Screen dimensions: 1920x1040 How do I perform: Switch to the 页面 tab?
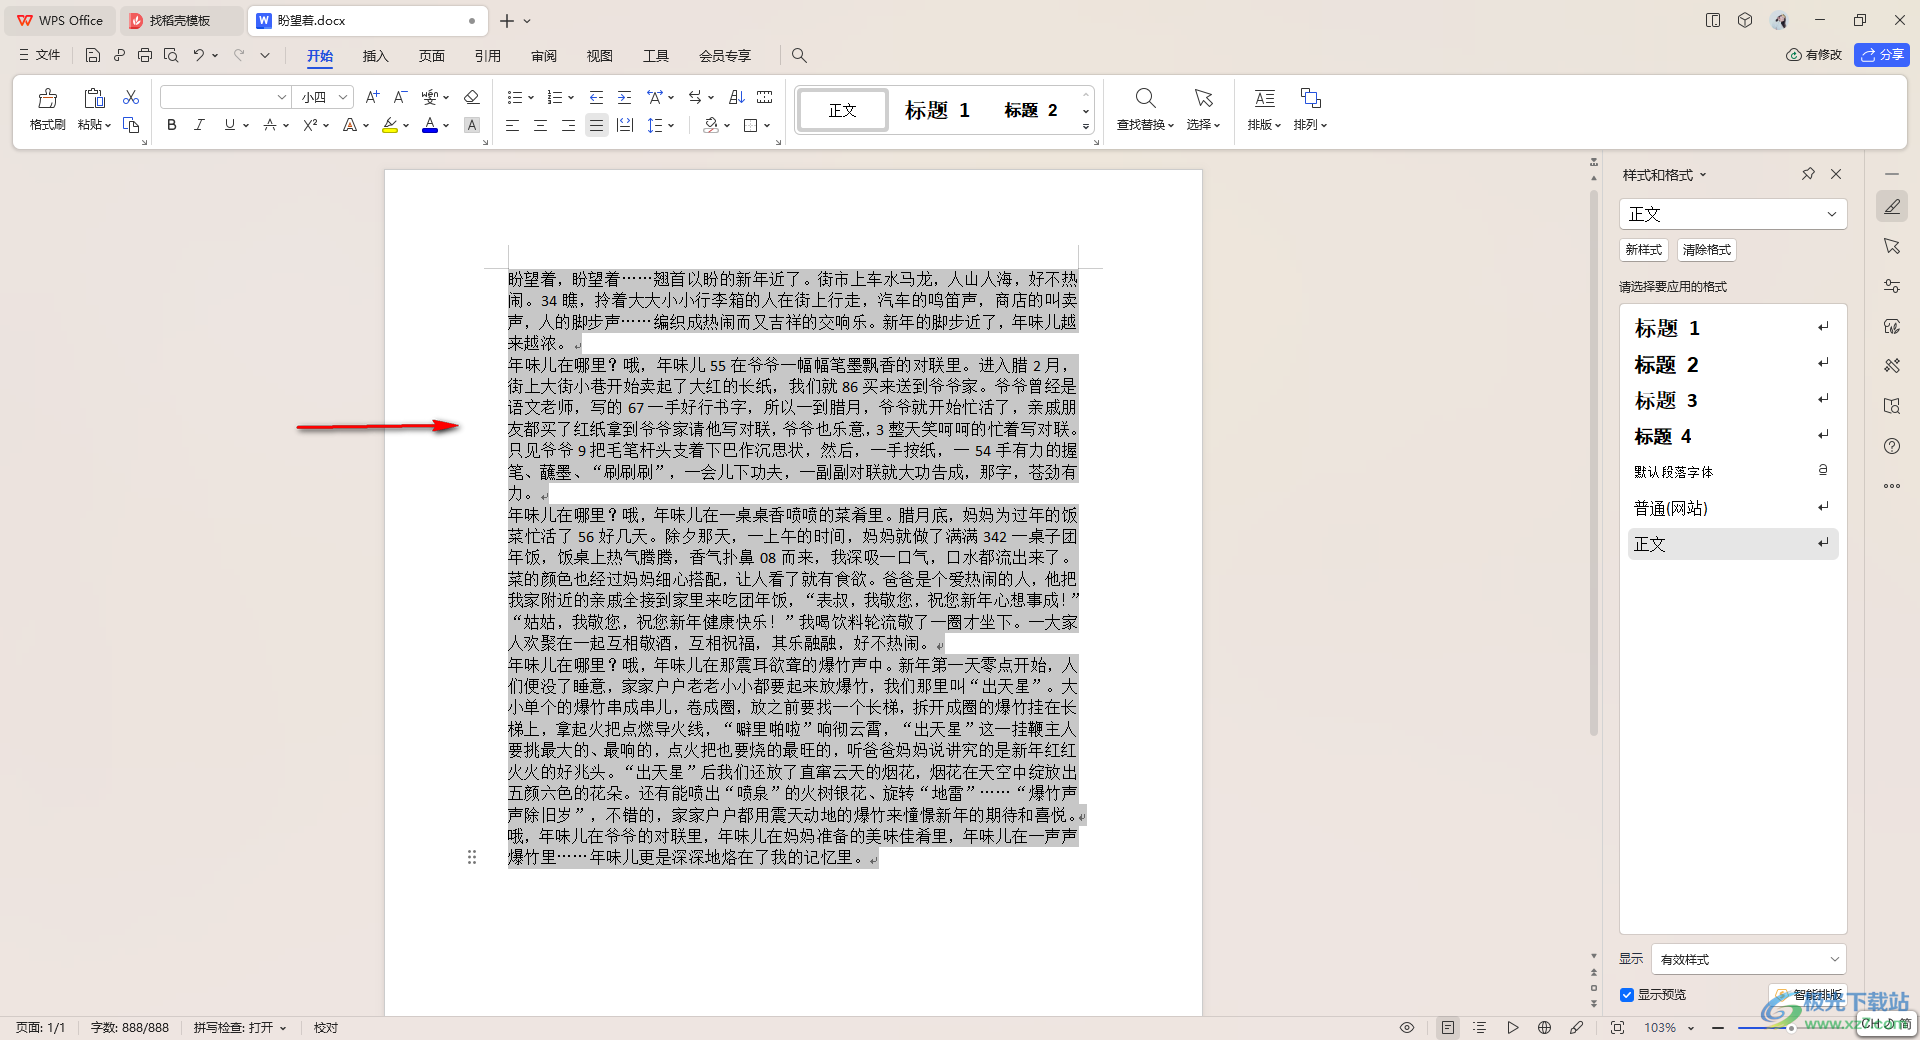pyautogui.click(x=431, y=56)
